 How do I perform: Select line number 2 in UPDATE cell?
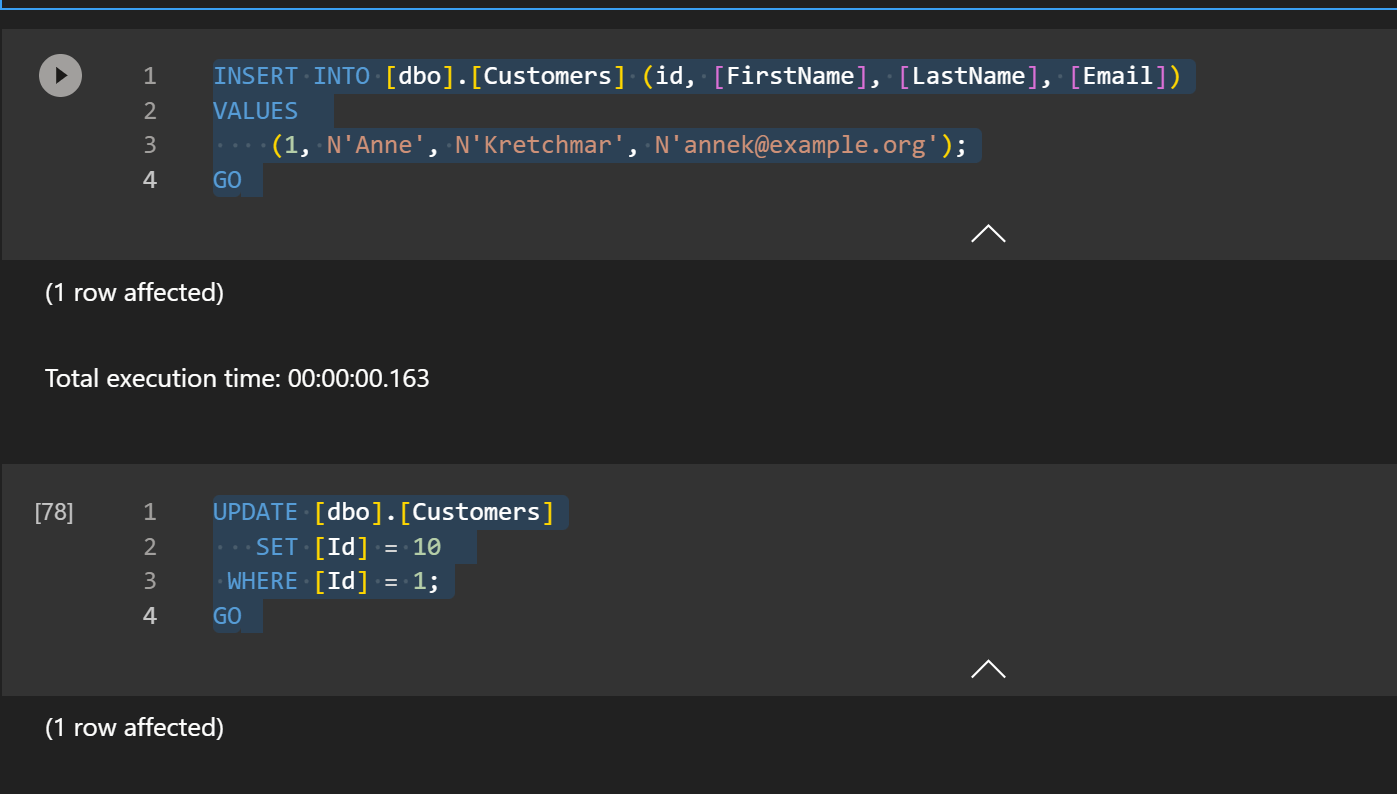[x=150, y=547]
